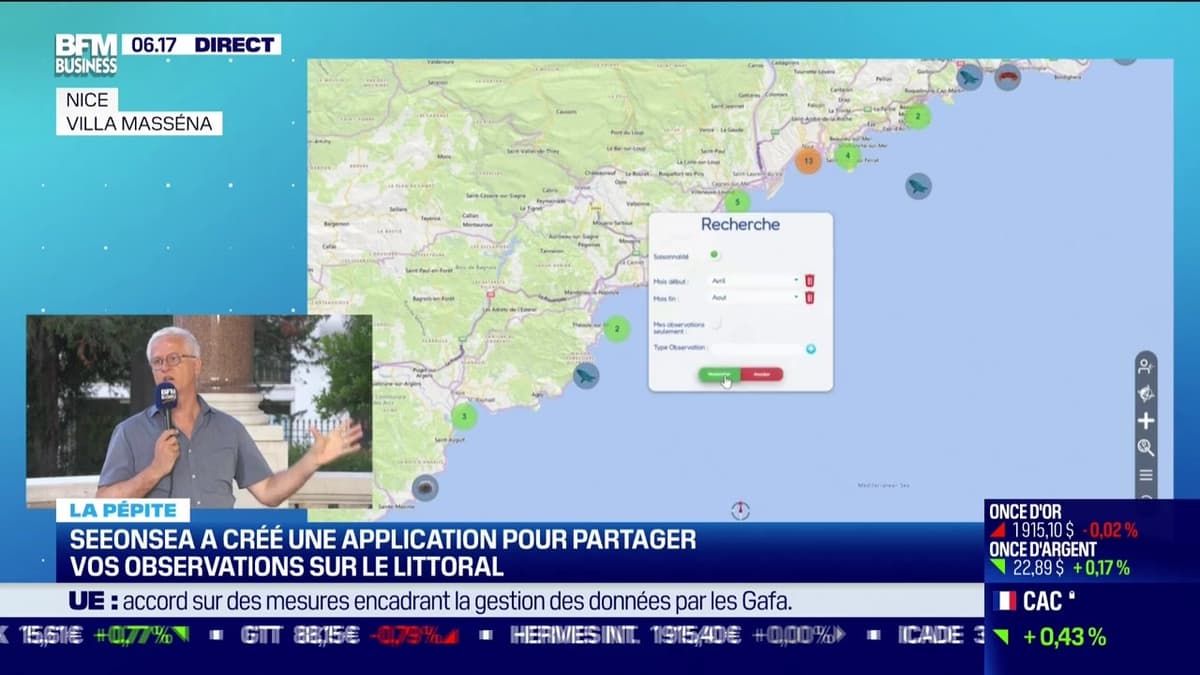This screenshot has width=1200, height=675.
Task: Open the hamburger menu in map toolbar
Action: click(1146, 475)
